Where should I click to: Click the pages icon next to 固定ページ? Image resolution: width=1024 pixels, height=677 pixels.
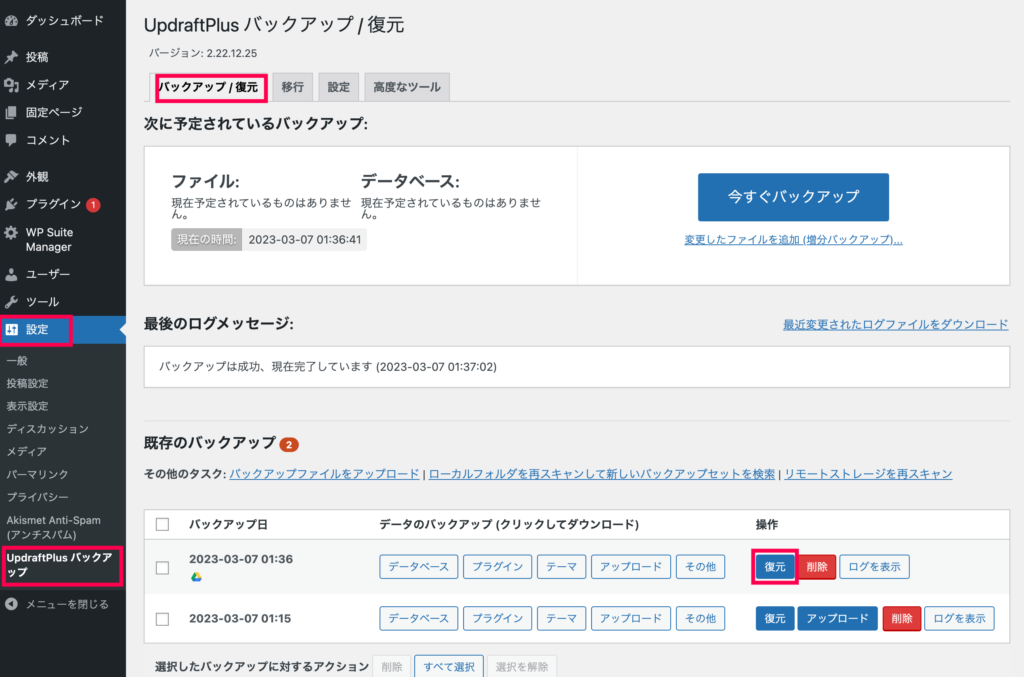click(11, 112)
